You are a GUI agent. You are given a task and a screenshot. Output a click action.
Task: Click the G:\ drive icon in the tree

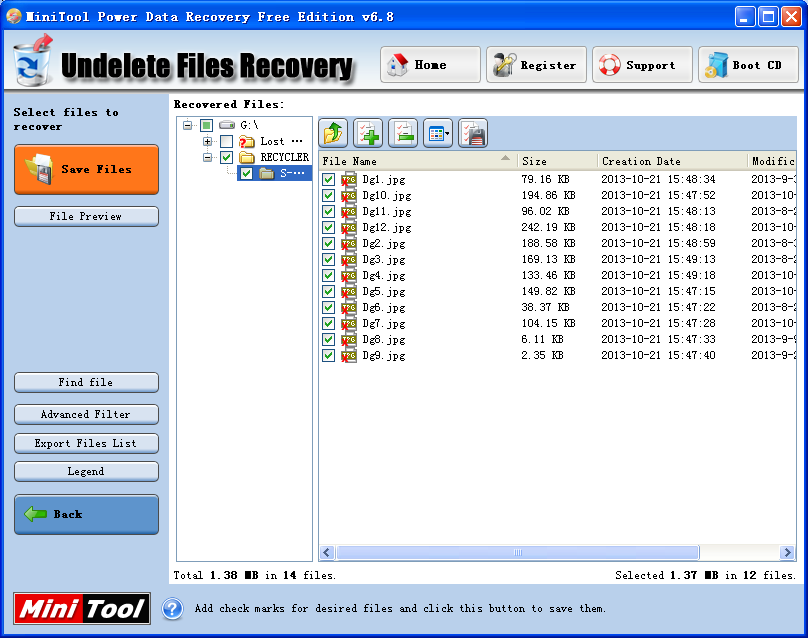[227, 125]
